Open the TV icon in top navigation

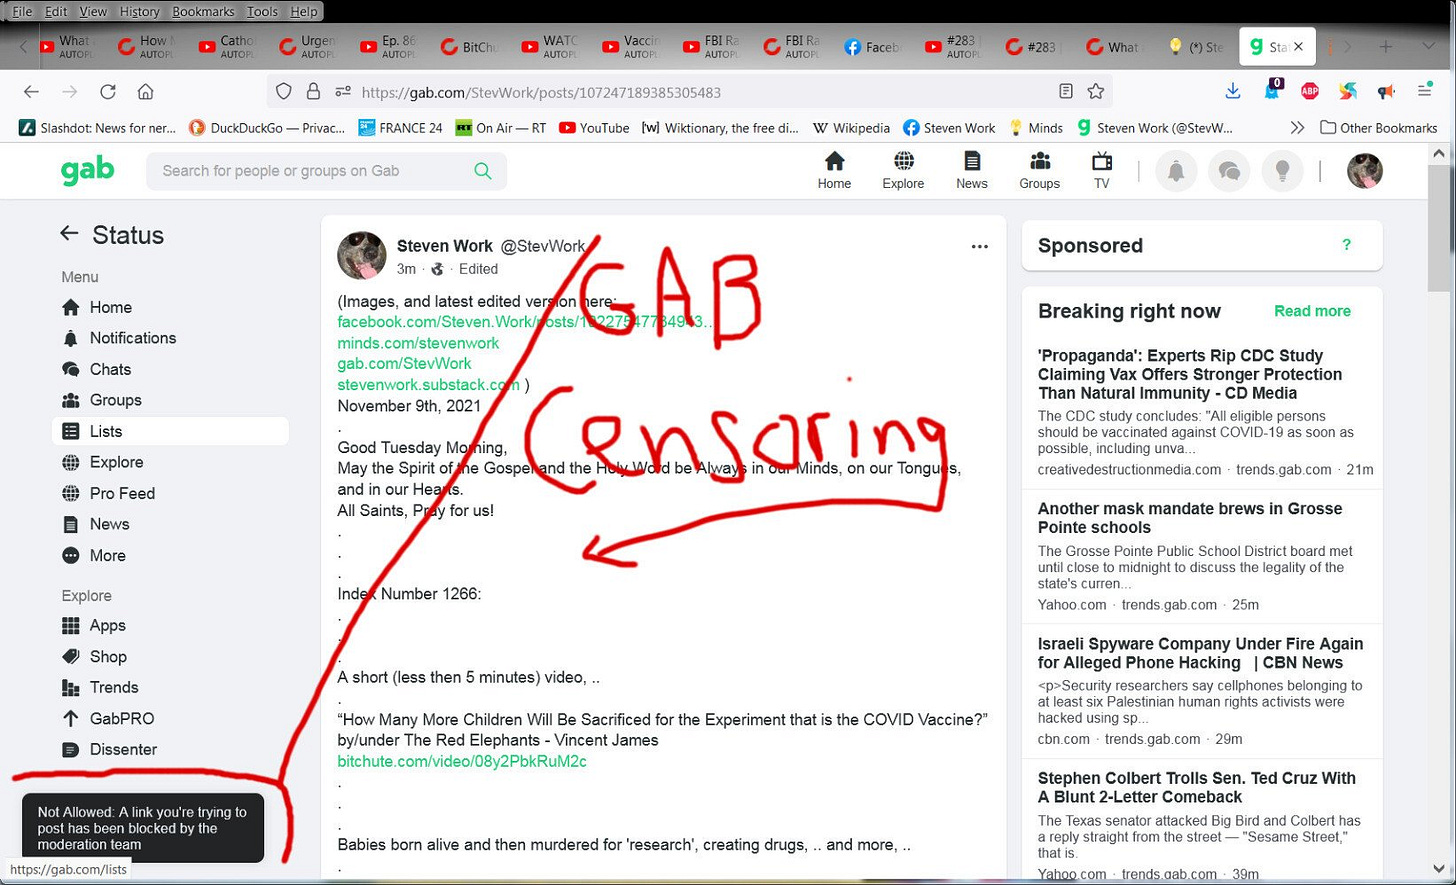[x=1102, y=170]
